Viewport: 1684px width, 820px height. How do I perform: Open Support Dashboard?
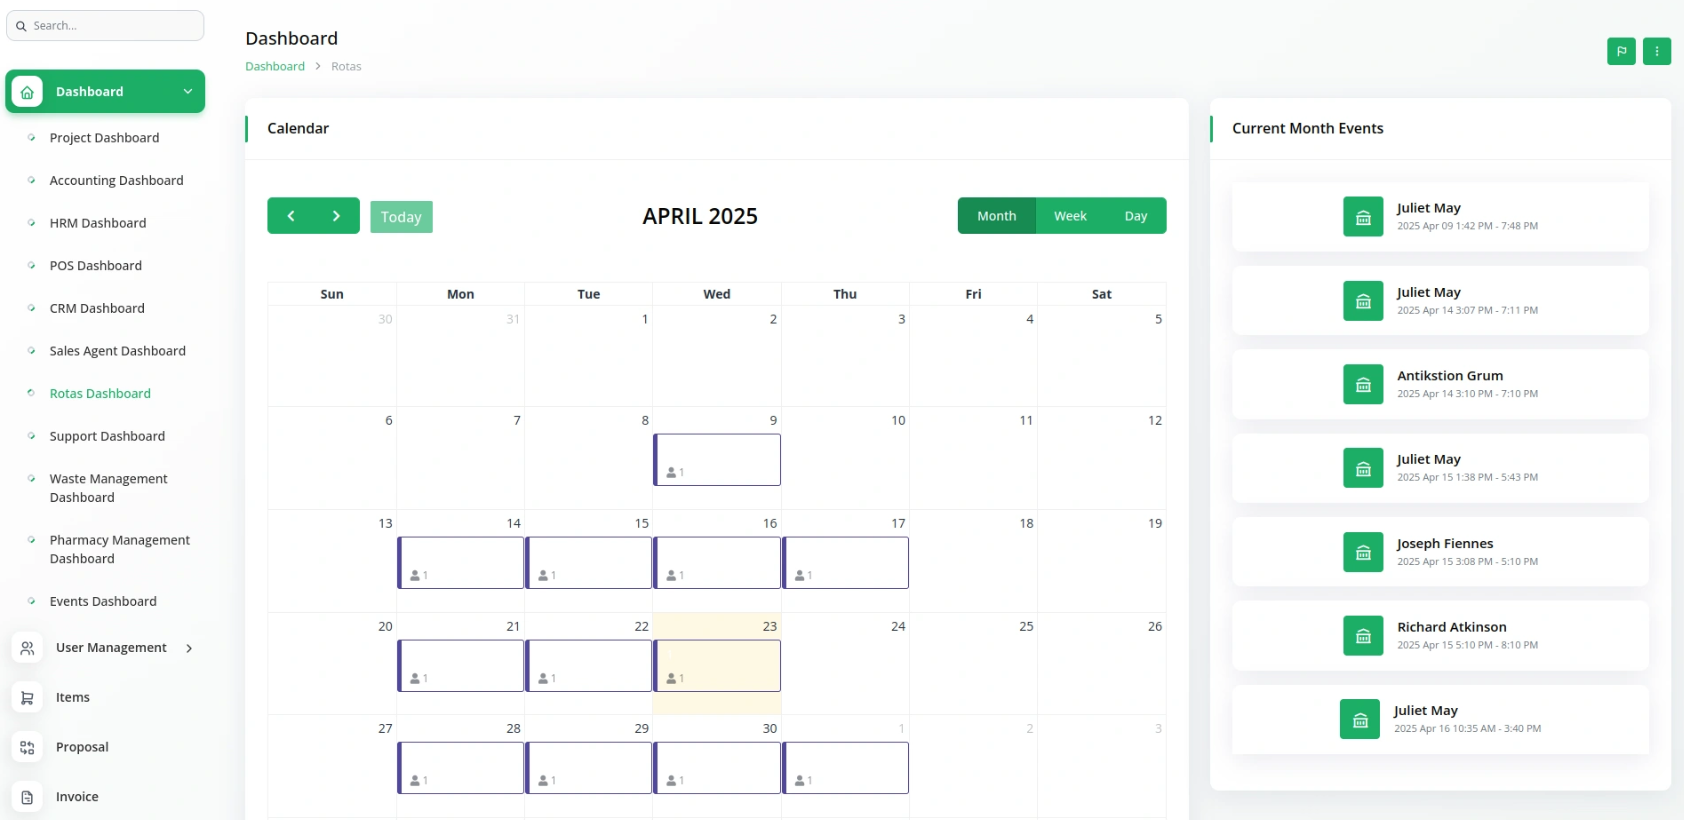pyautogui.click(x=107, y=437)
